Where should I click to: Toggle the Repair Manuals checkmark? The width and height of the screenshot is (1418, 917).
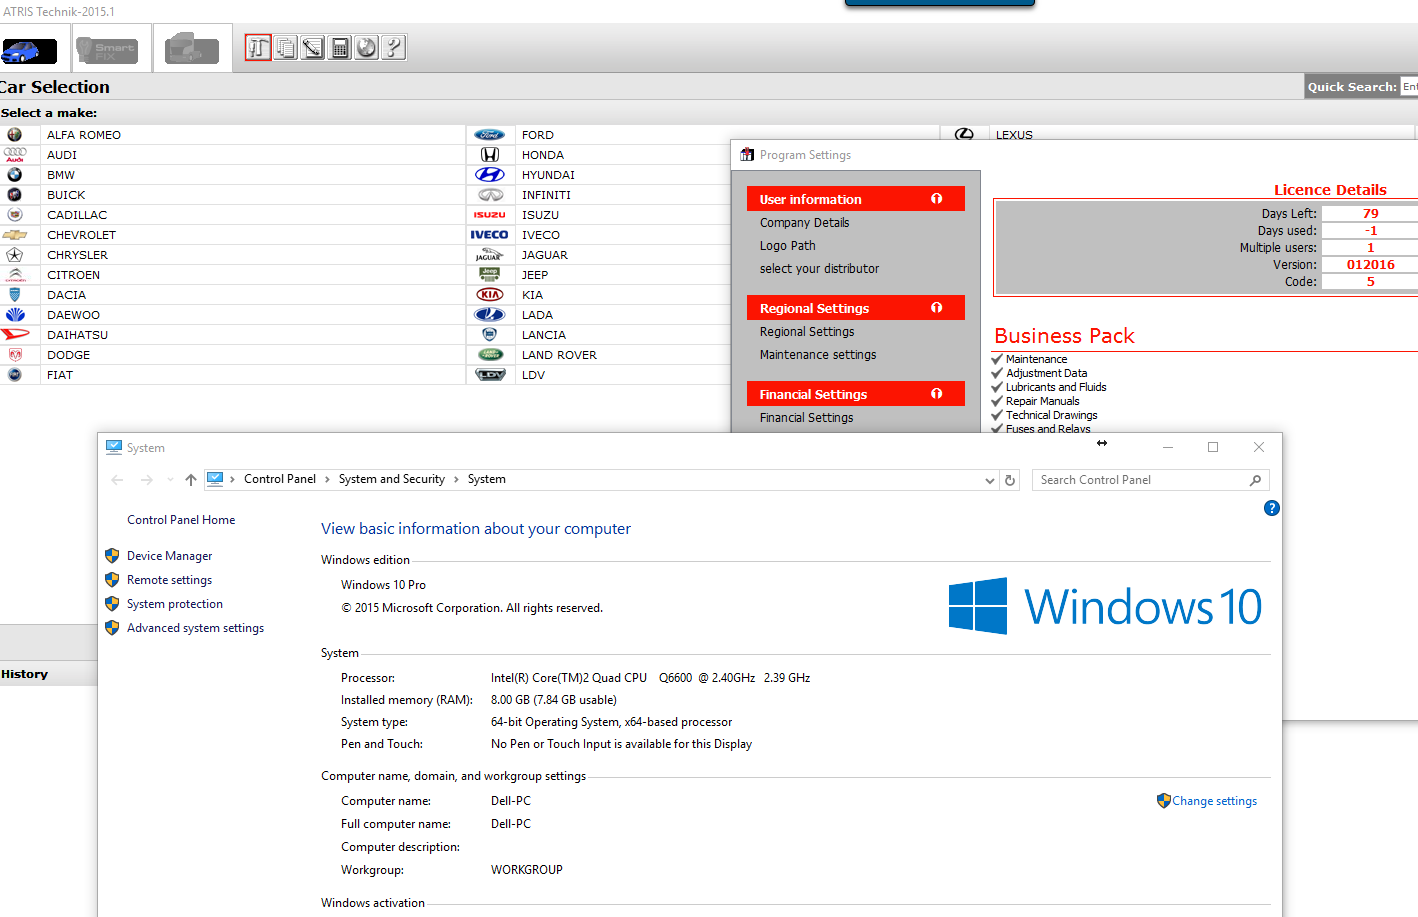(x=997, y=401)
